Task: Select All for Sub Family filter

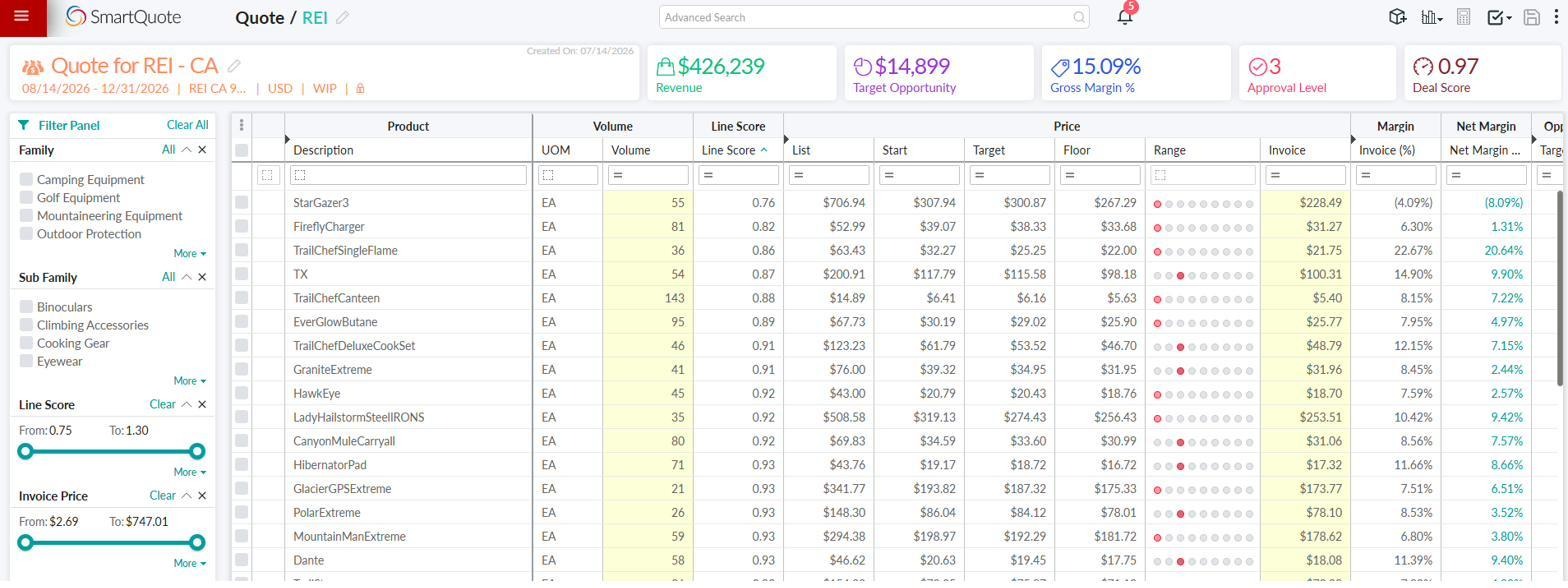Action: [168, 277]
